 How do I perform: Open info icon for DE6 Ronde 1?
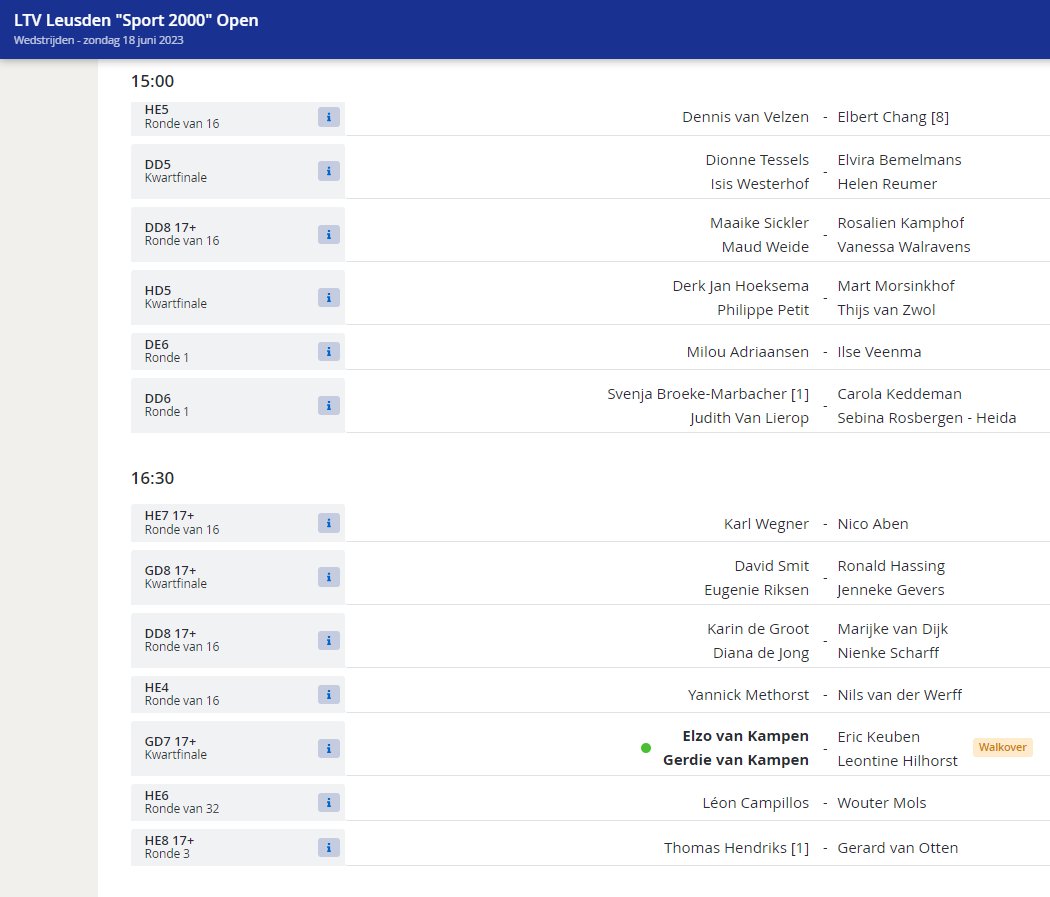[x=328, y=351]
